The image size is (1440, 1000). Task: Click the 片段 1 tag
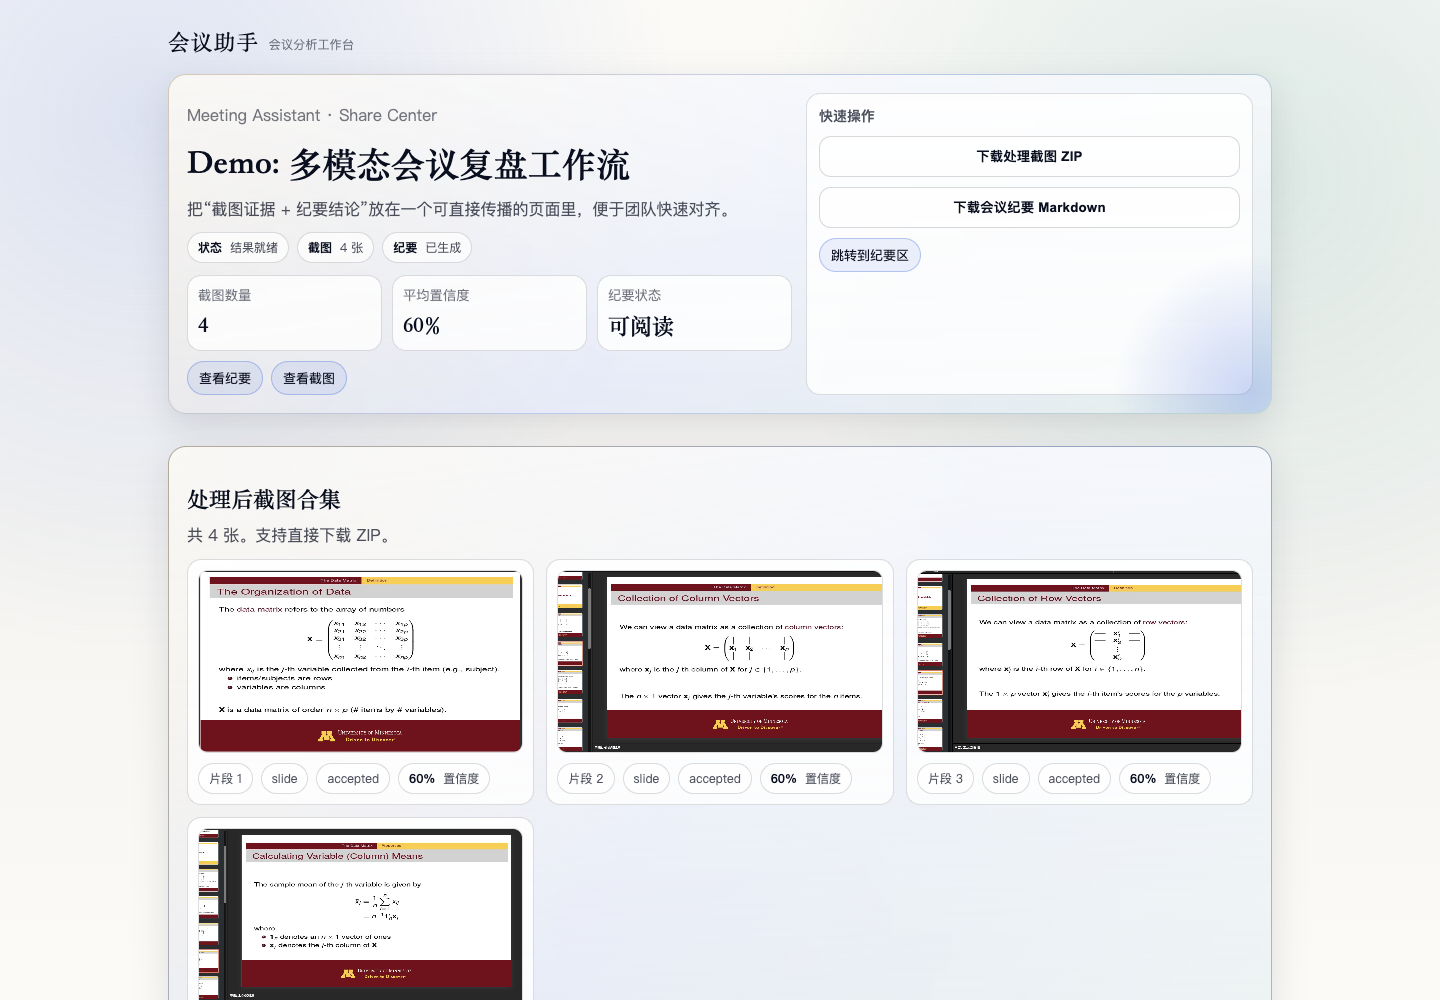(x=226, y=778)
